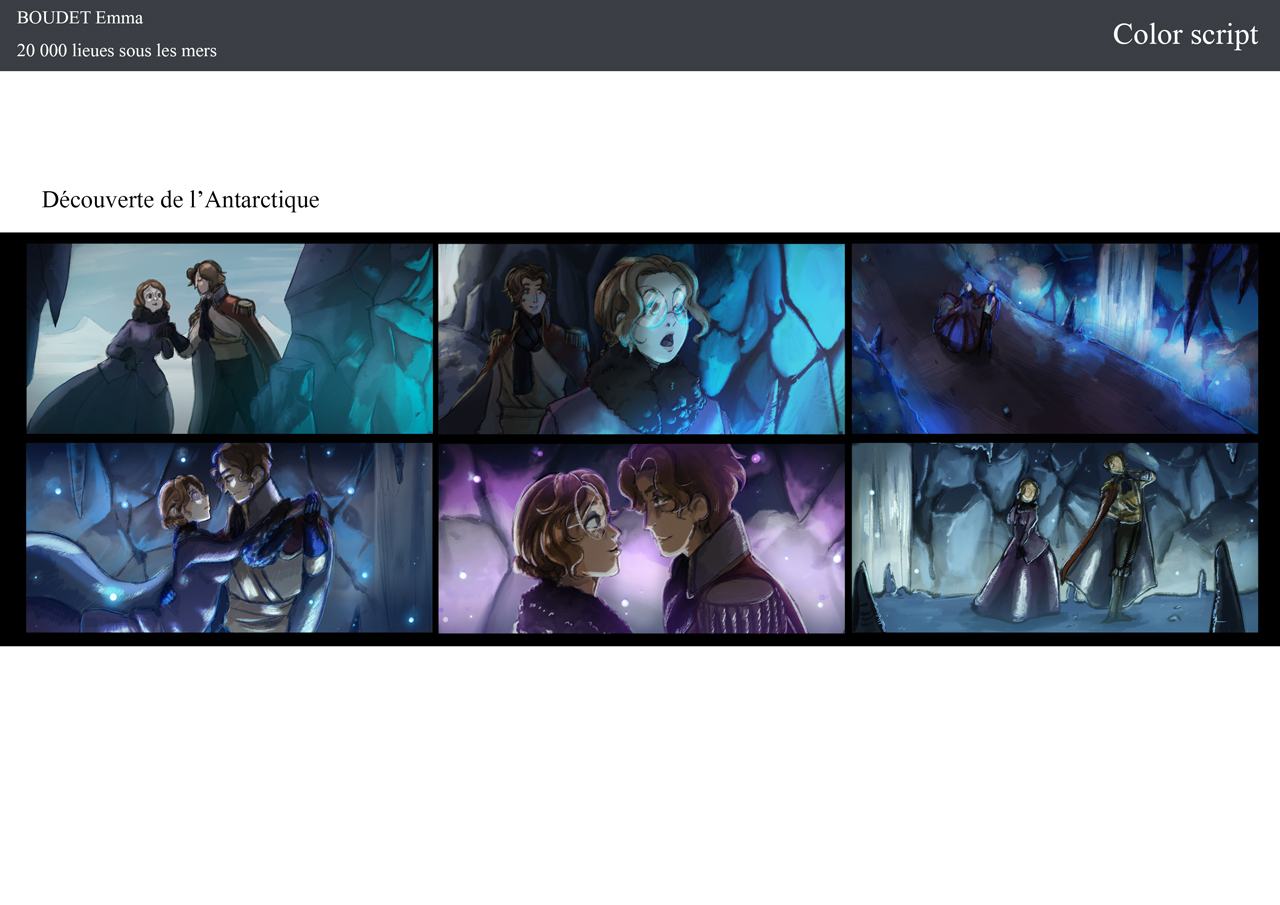Open the thumbnail of couple standing apart in cave
Screen dimensions: 1280x905
click(1054, 538)
